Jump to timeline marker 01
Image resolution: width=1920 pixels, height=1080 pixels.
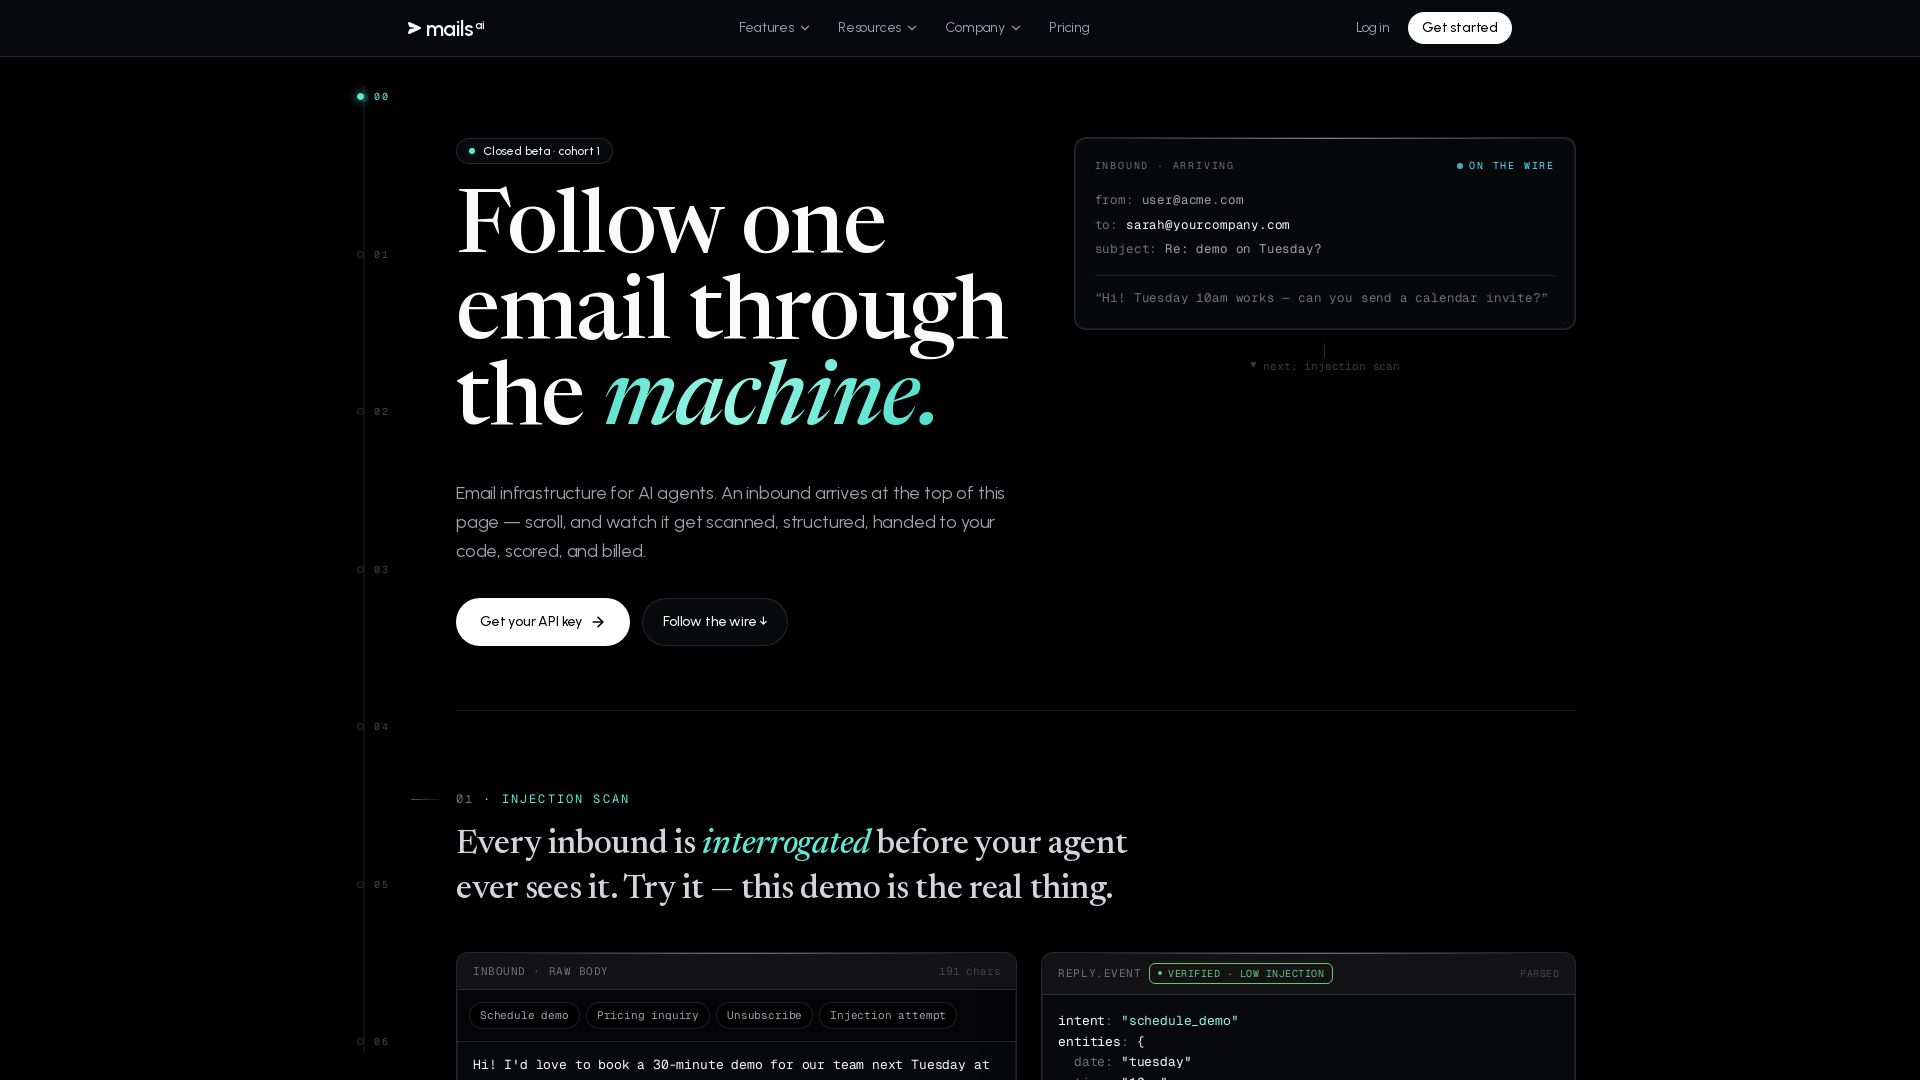[x=373, y=255]
